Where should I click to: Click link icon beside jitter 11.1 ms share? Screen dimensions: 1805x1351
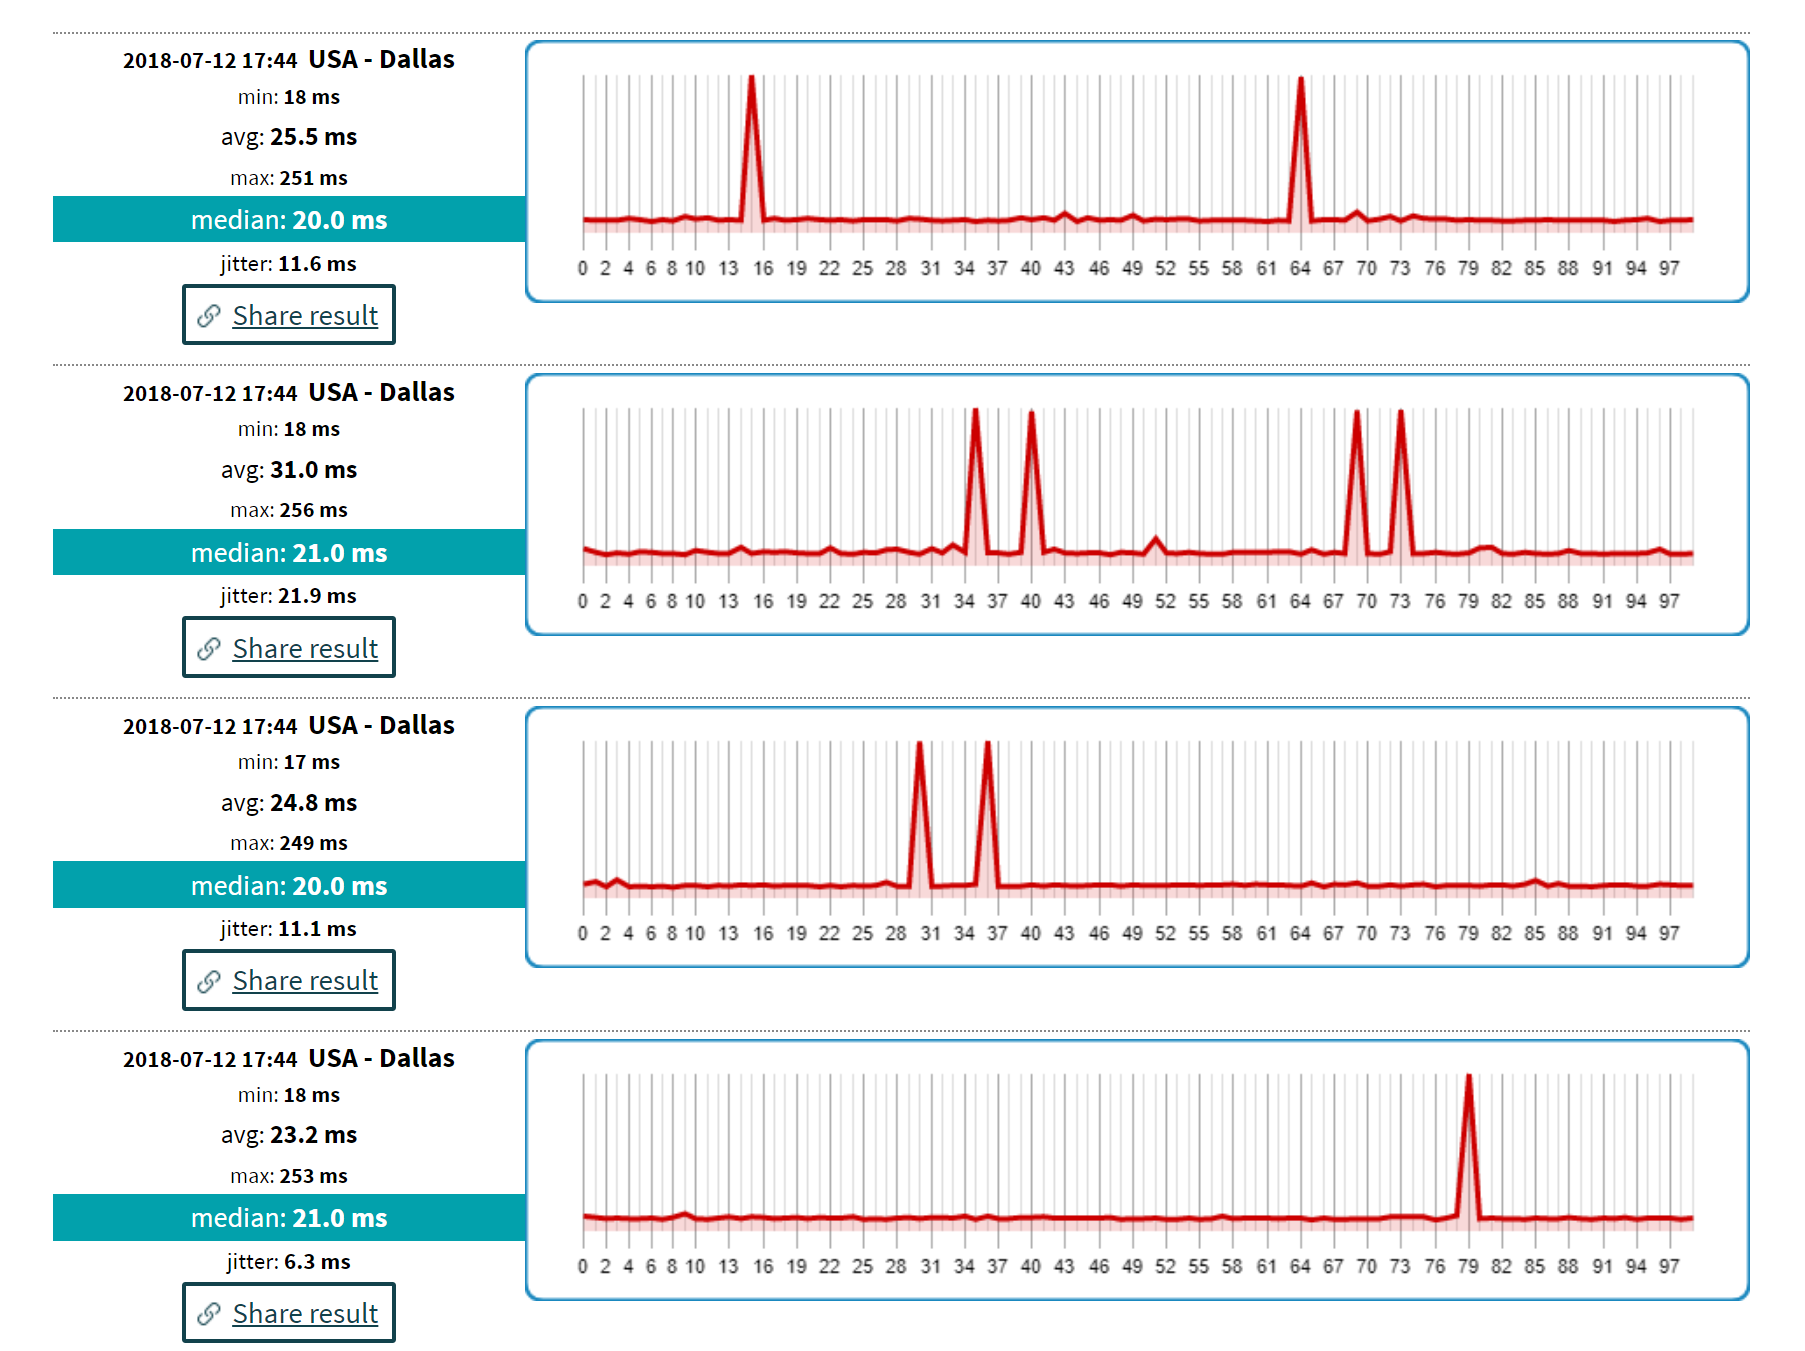tap(209, 981)
